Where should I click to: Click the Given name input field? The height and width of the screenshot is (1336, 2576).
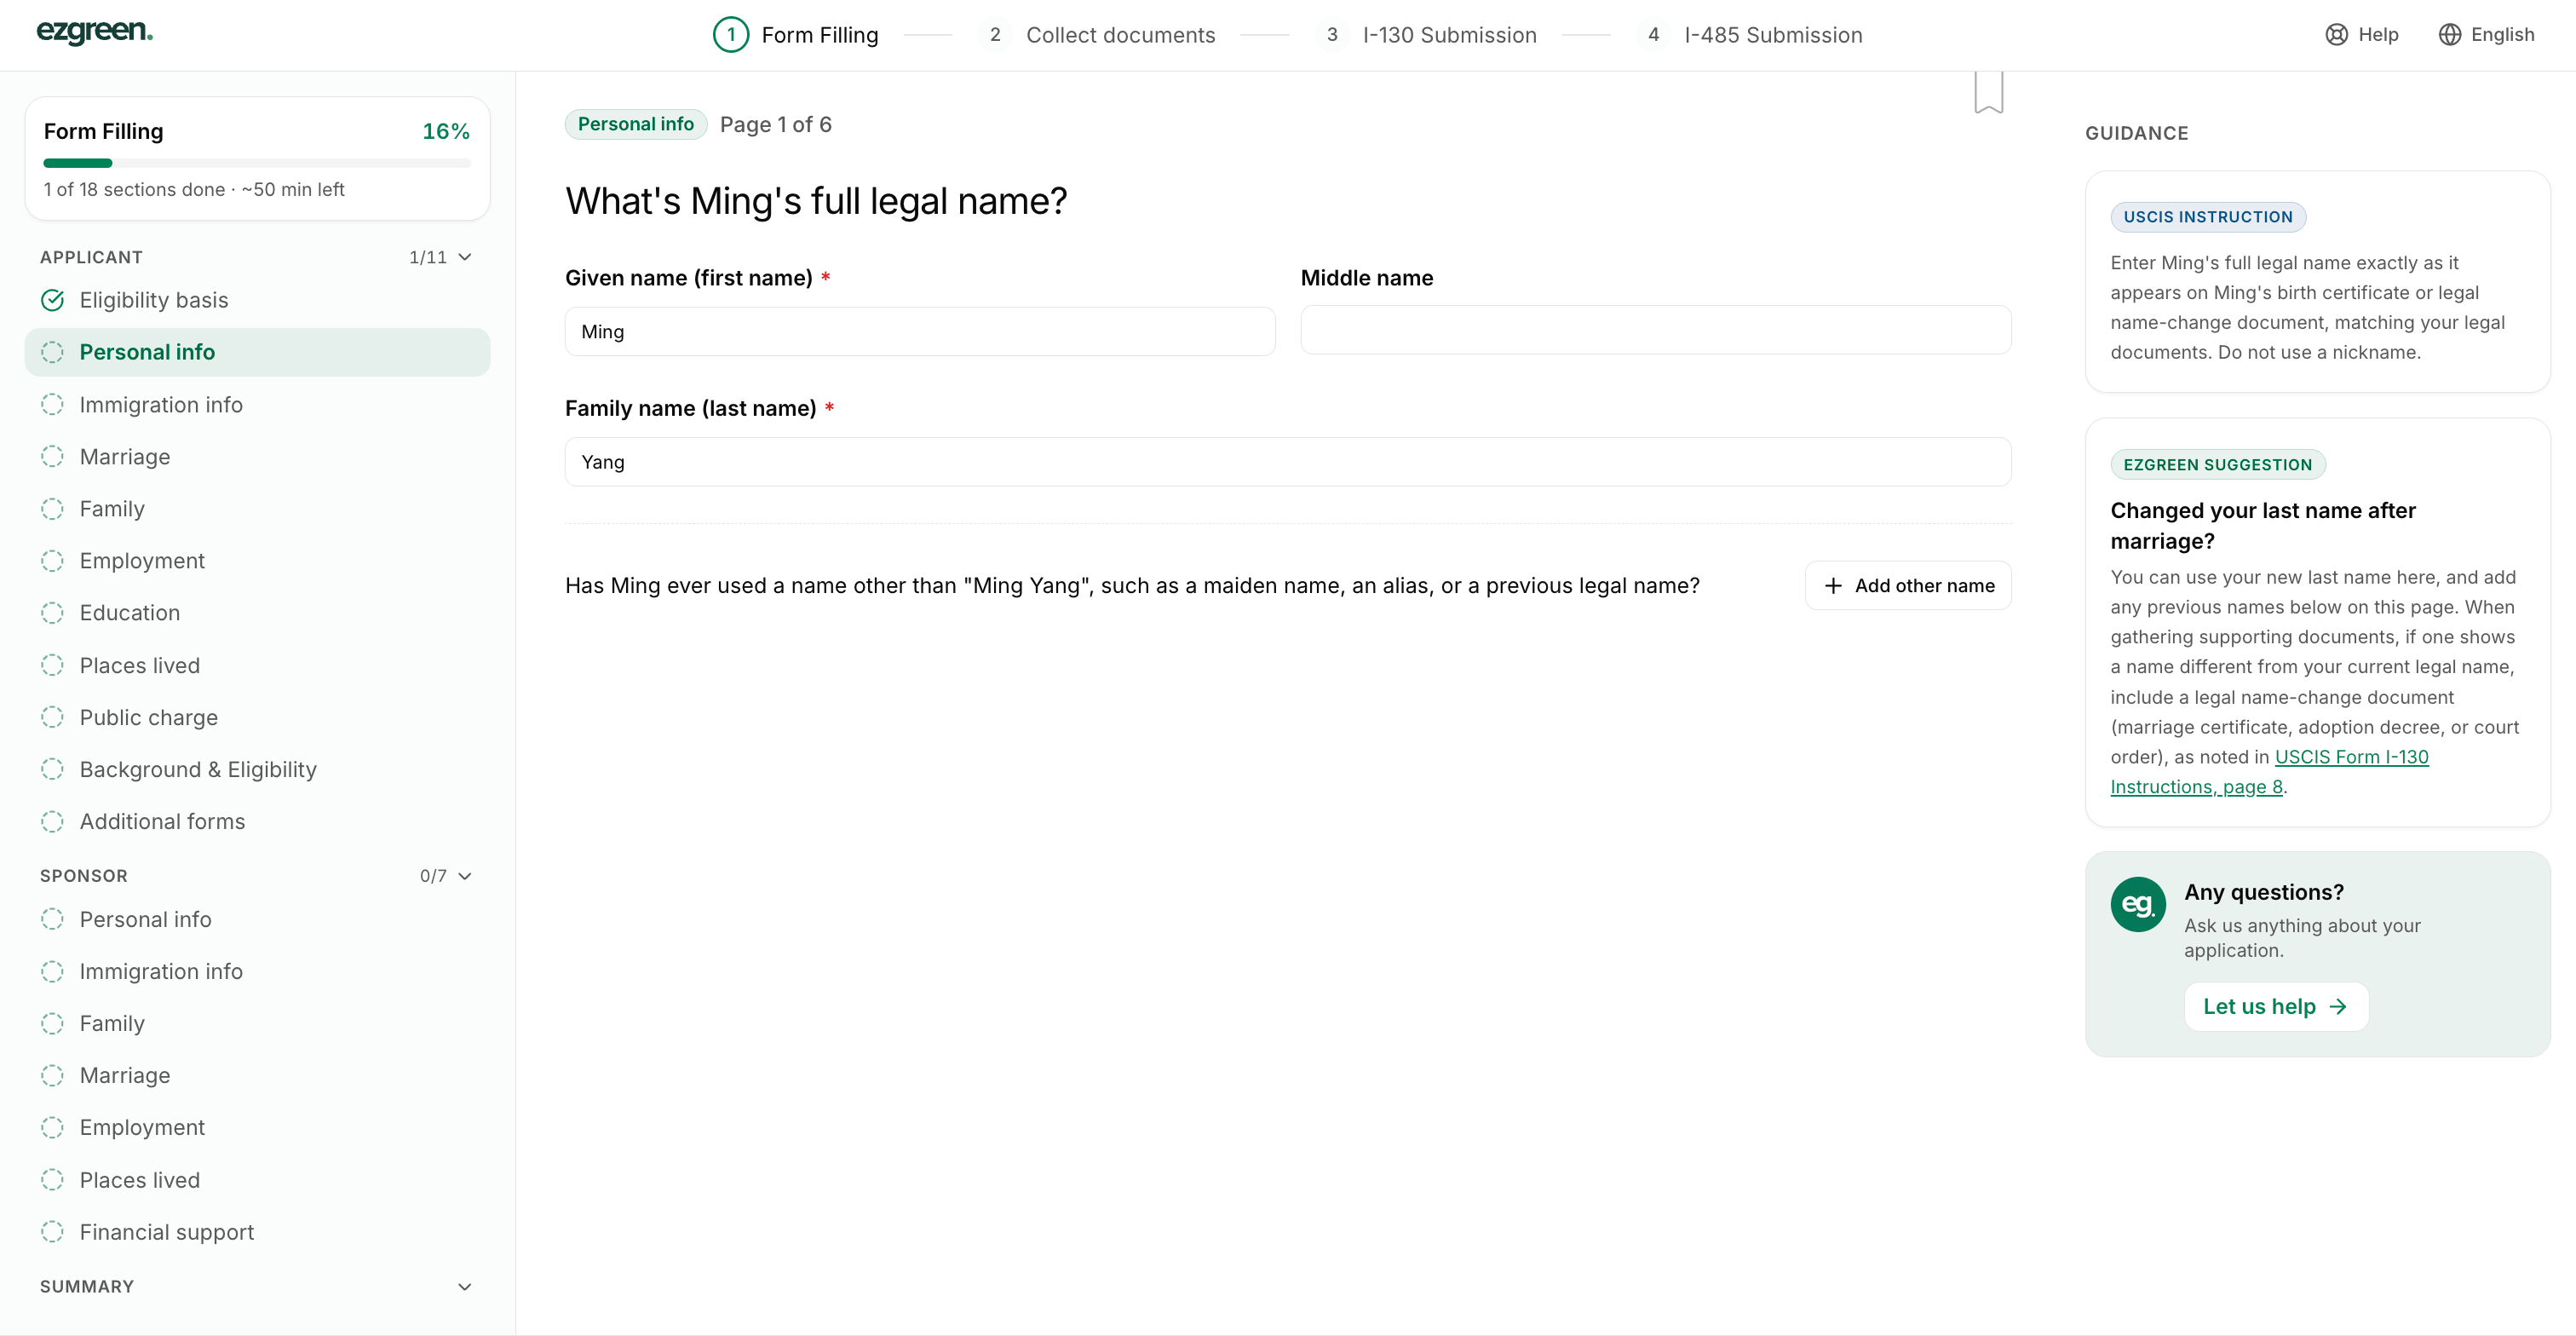tap(919, 331)
